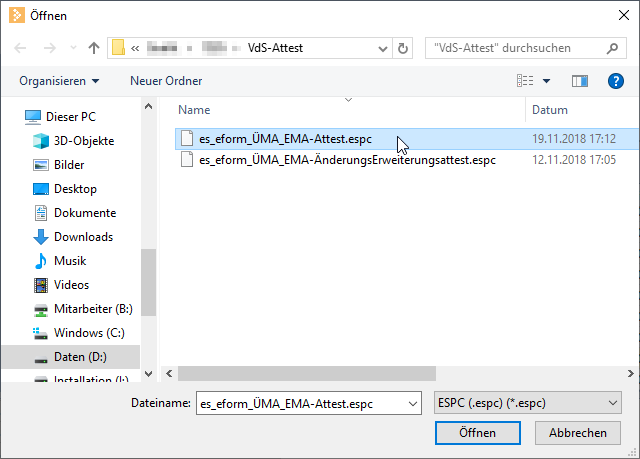Open the Organisieren menu
Screen dimensions: 640x459
pyautogui.click(x=59, y=81)
